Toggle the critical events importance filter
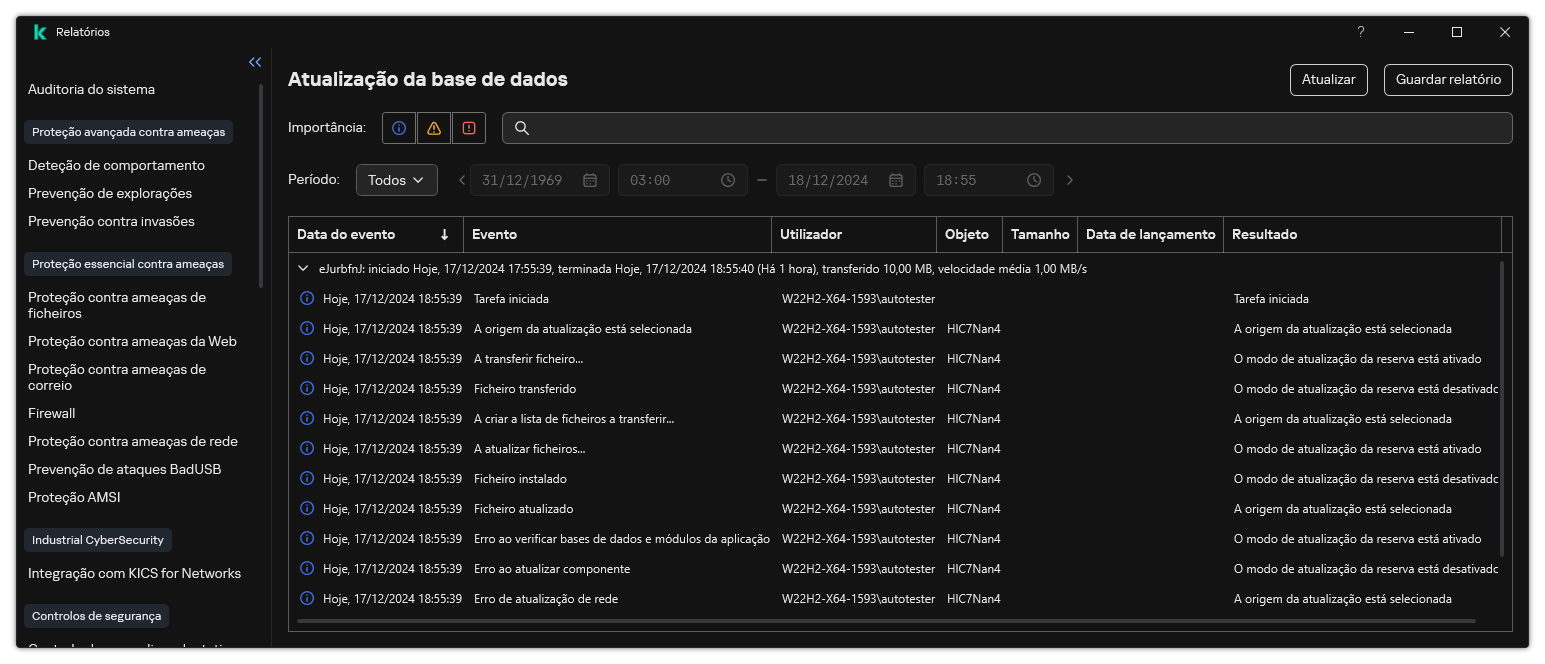Image resolution: width=1545 pixels, height=664 pixels. [x=468, y=128]
